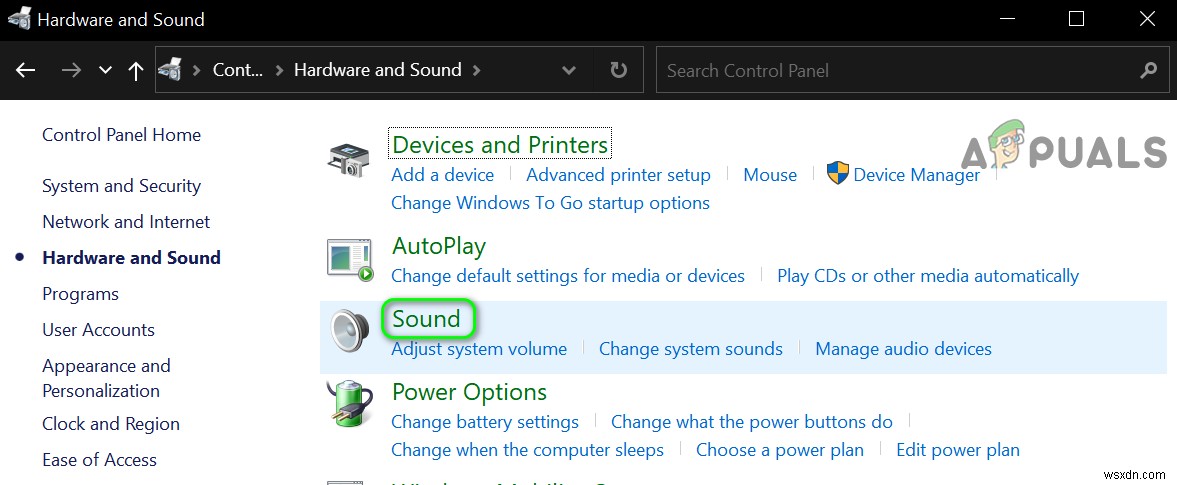This screenshot has height=485, width=1177.
Task: Choose Change system sounds link
Action: click(690, 349)
